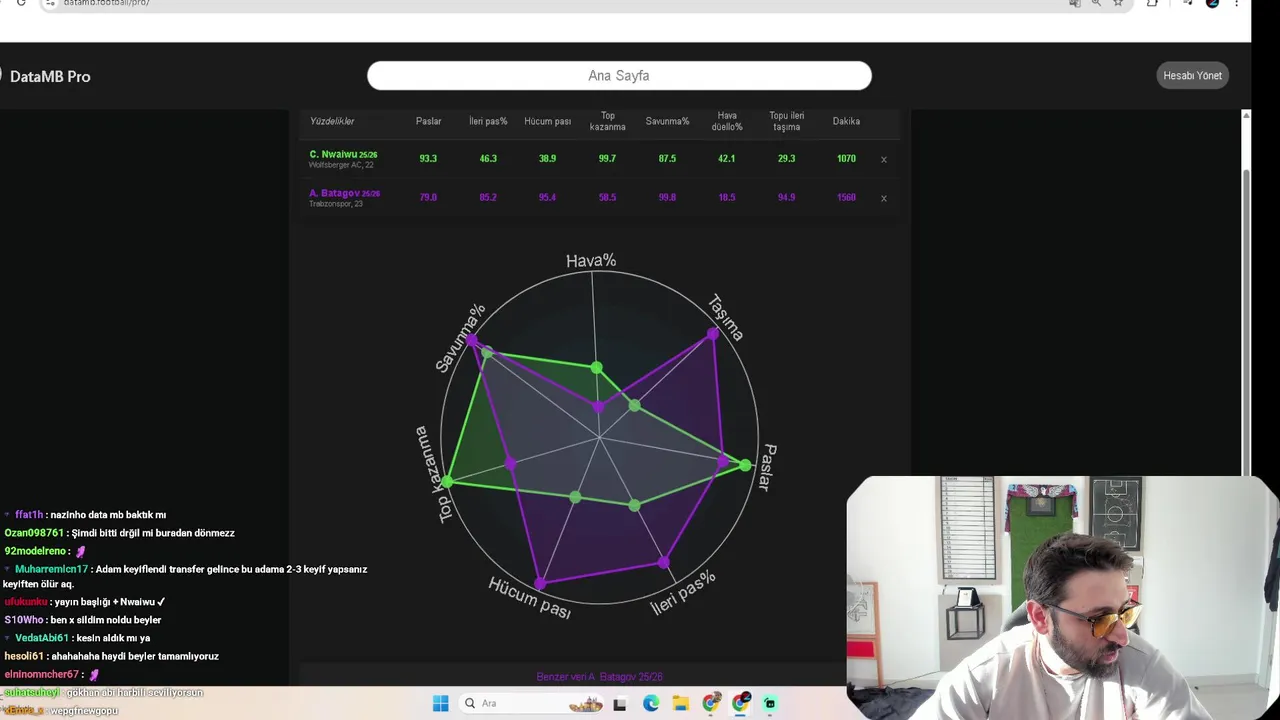Open the Chrome icon with the profile photo badge
The width and height of the screenshot is (1280, 720).
point(711,703)
